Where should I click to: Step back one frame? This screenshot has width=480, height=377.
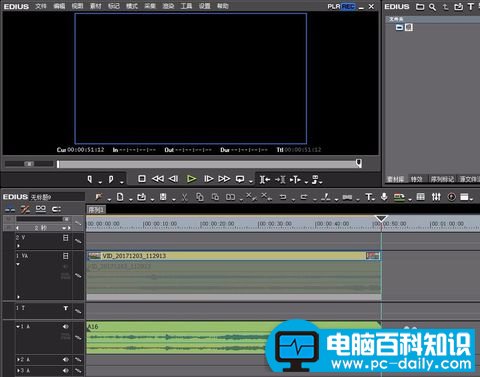[173, 179]
